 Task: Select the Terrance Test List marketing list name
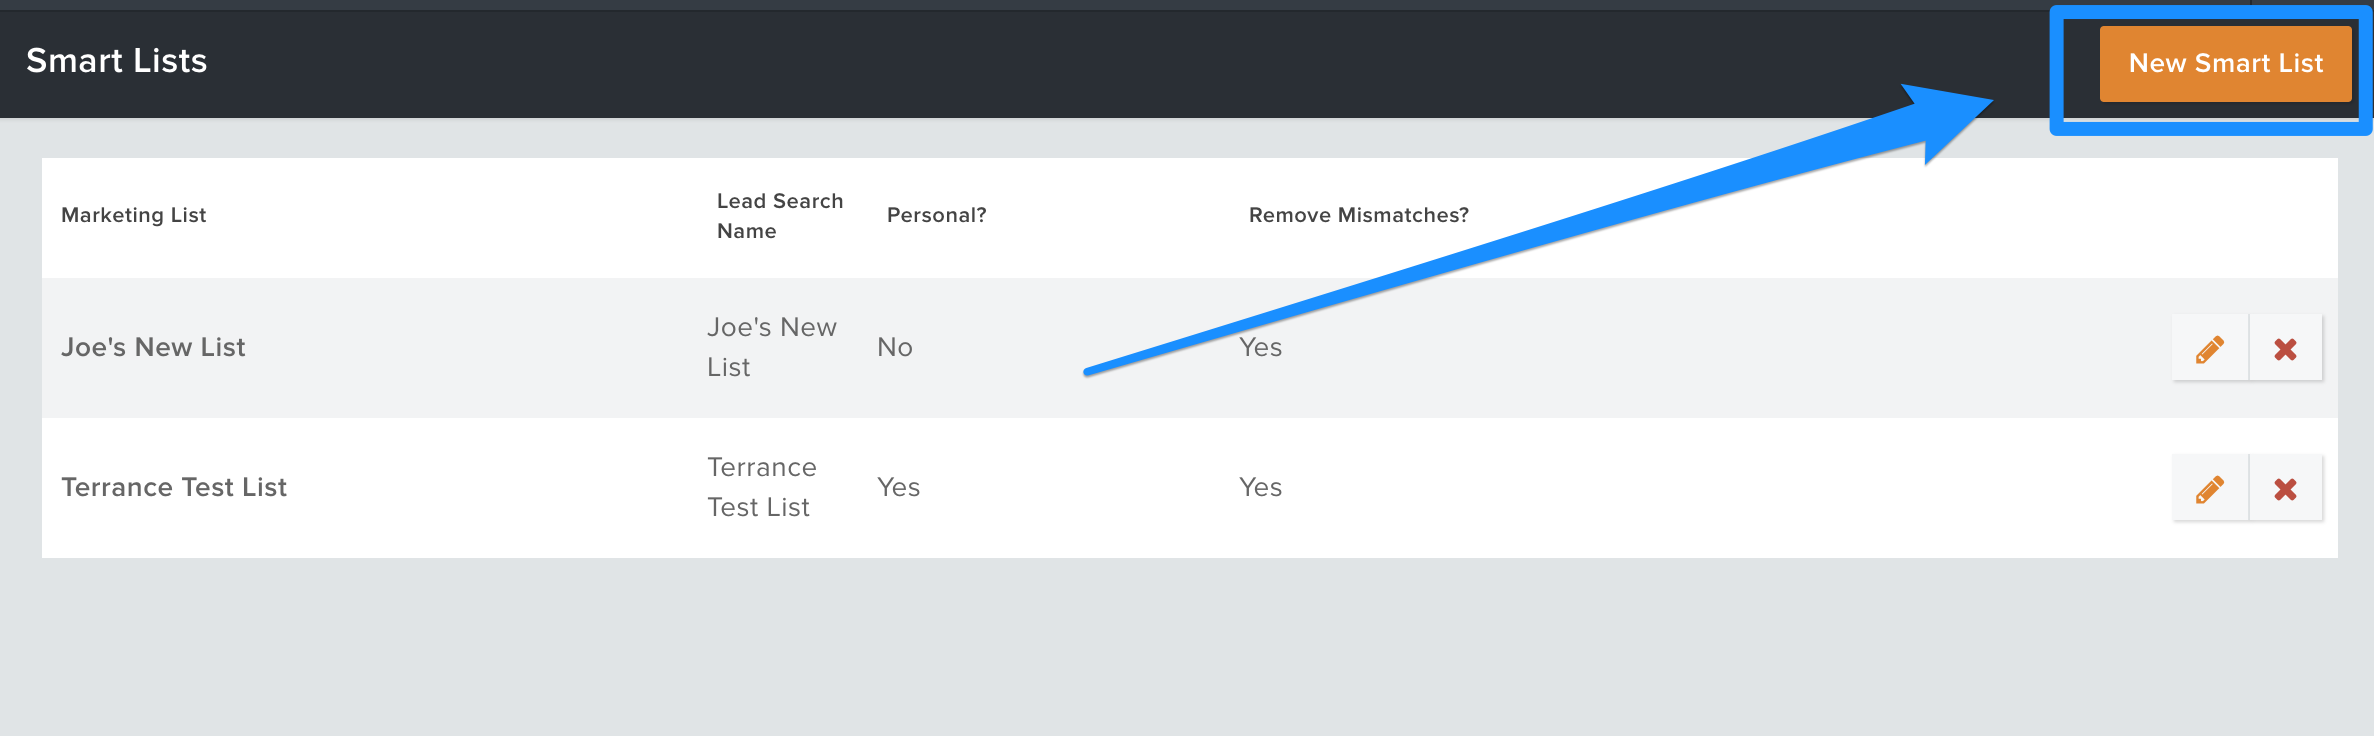[x=174, y=487]
